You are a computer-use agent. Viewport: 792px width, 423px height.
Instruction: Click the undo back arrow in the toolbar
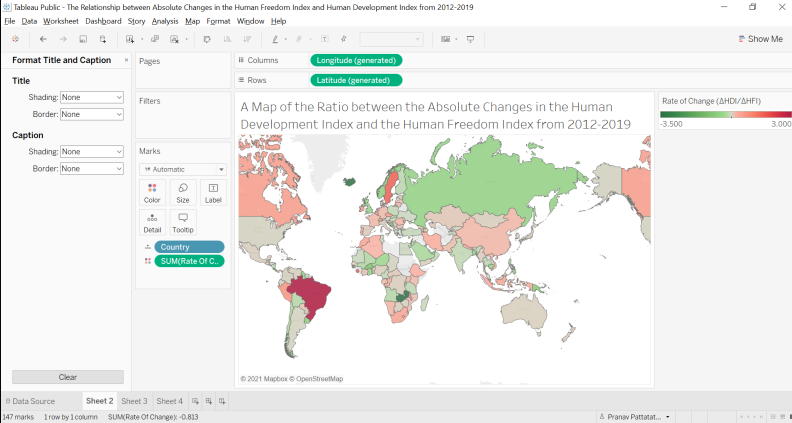point(43,39)
